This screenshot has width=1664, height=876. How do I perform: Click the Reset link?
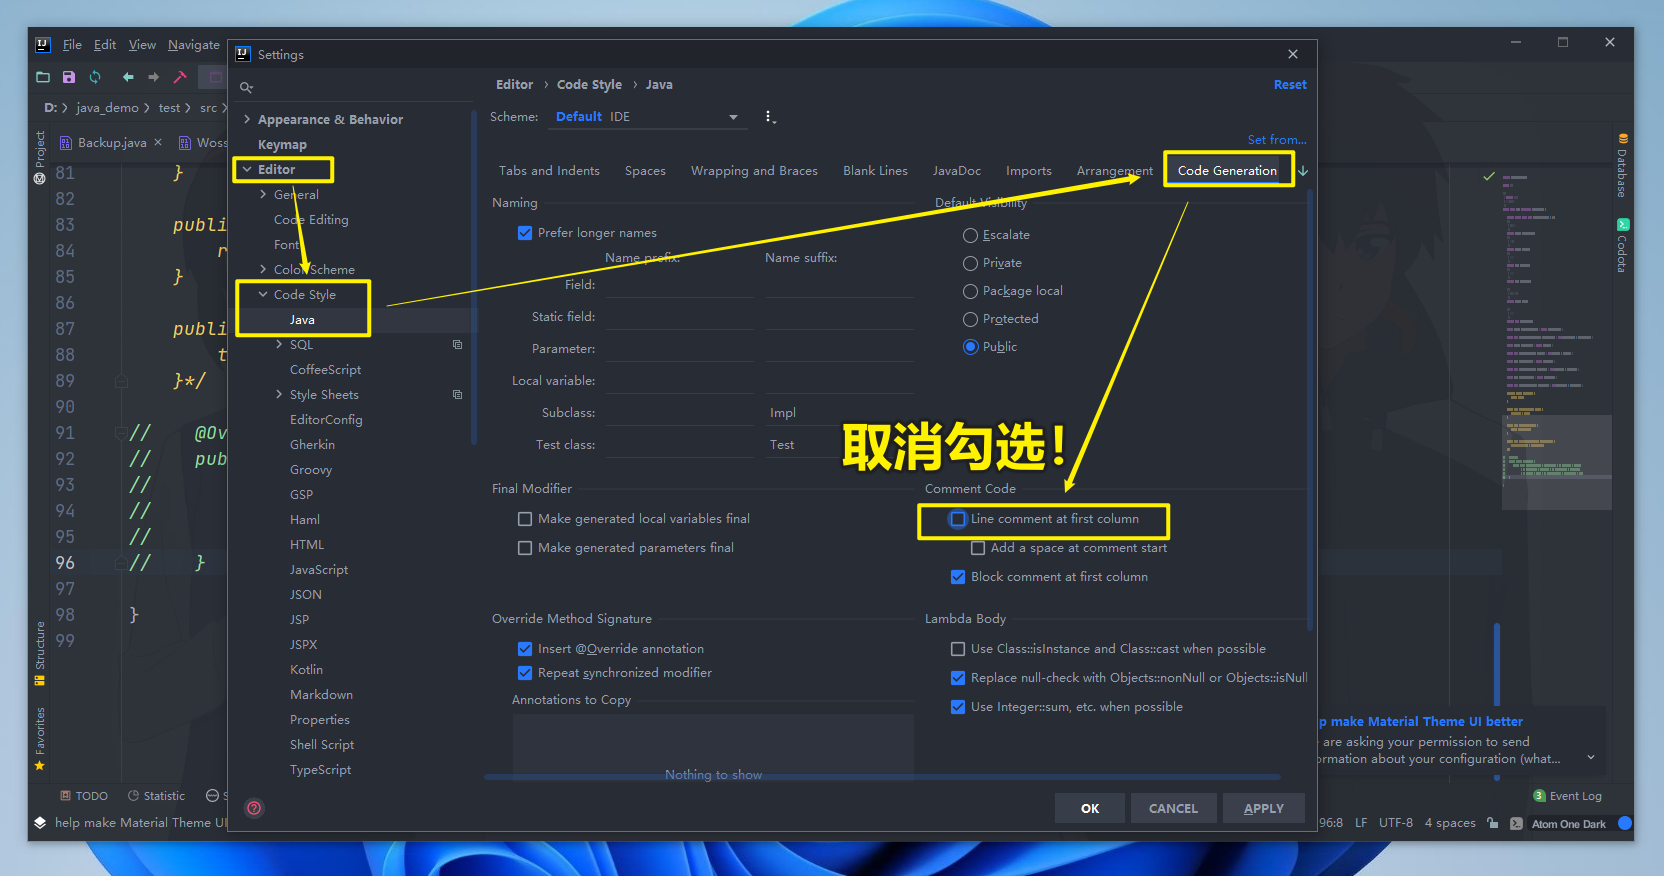click(x=1290, y=85)
